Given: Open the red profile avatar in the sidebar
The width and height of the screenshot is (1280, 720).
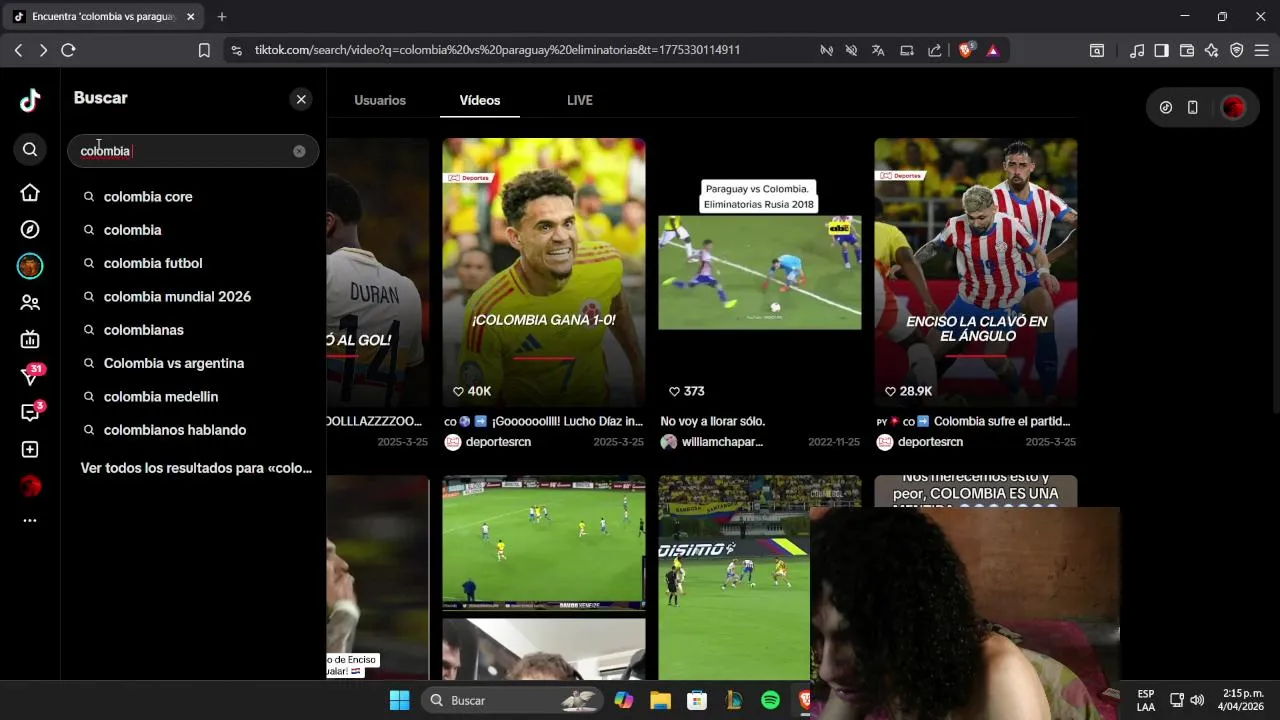Looking at the screenshot, I should click(30, 486).
